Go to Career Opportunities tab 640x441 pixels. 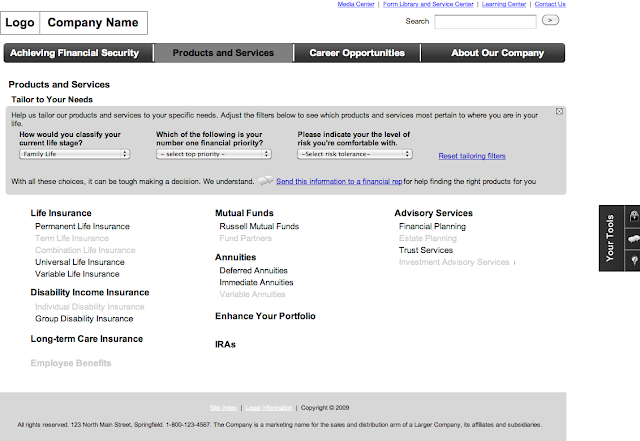click(357, 53)
